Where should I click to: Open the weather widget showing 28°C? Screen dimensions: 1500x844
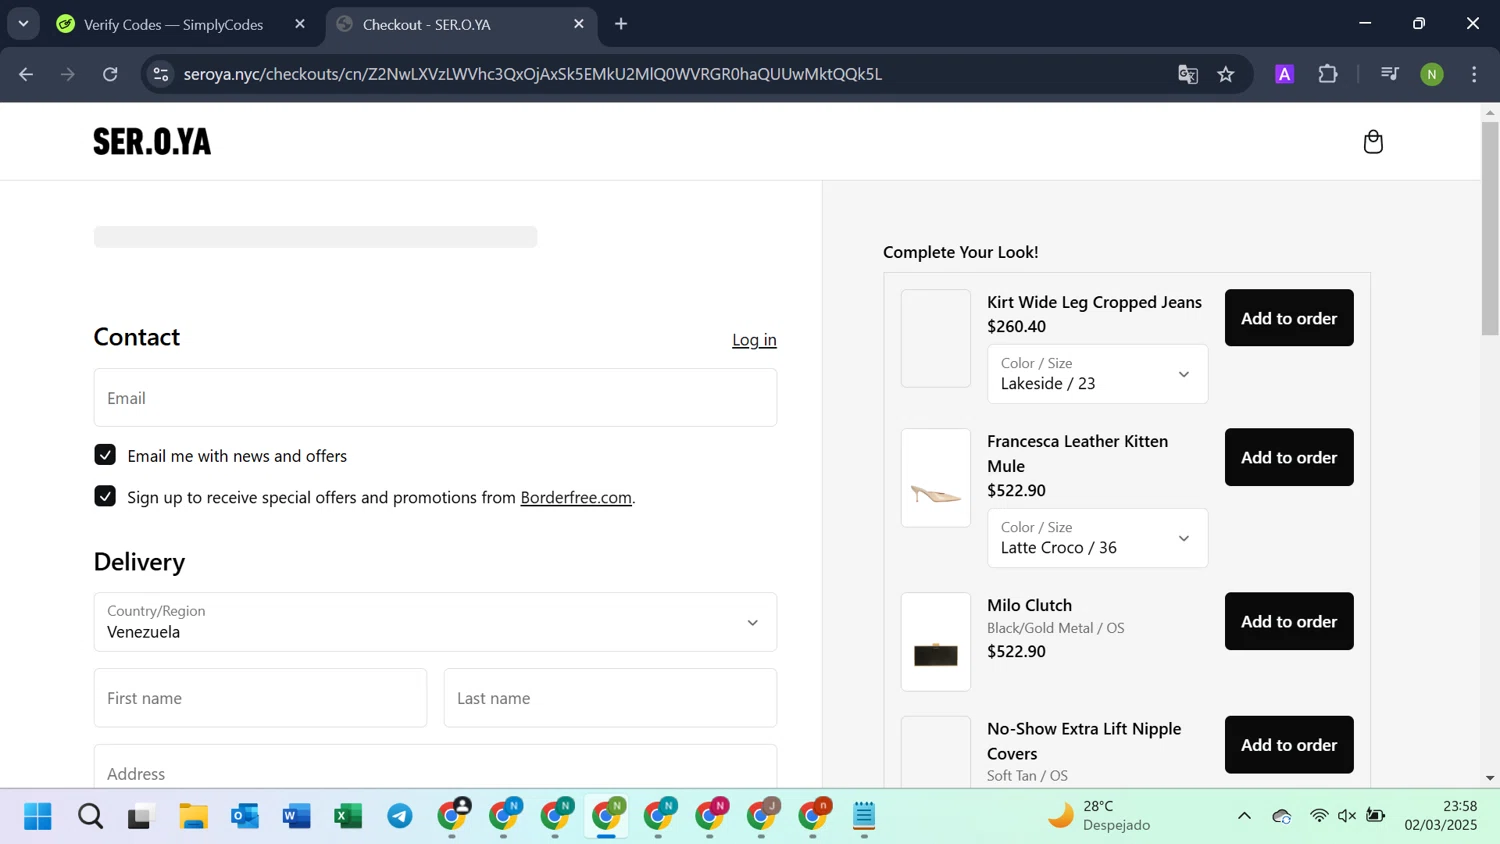(x=1099, y=816)
